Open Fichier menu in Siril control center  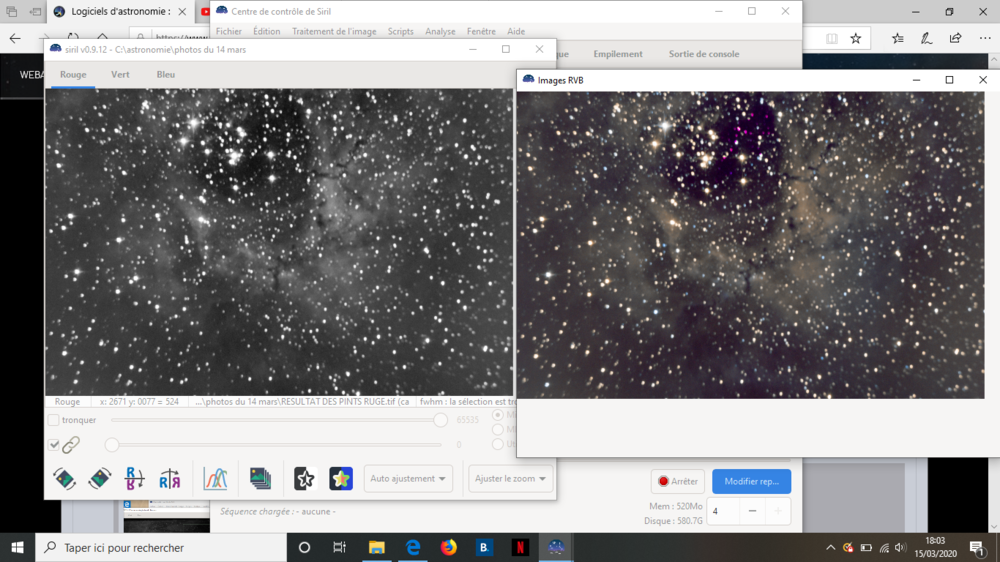point(228,31)
